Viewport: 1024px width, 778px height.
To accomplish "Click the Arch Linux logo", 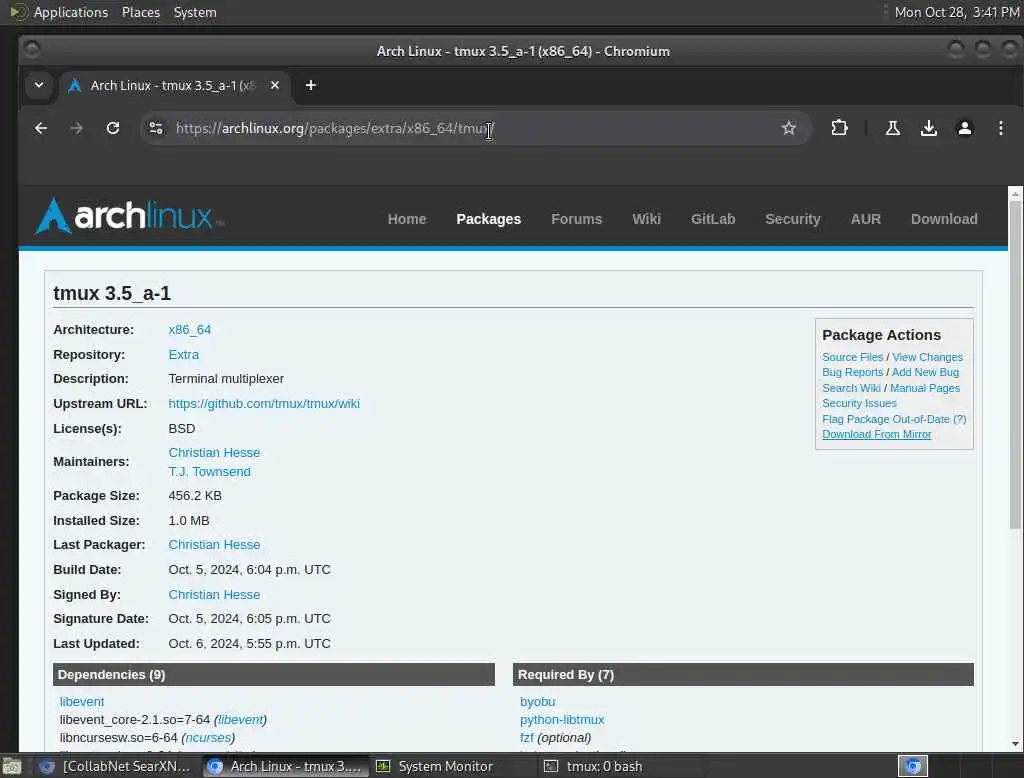I will point(129,216).
